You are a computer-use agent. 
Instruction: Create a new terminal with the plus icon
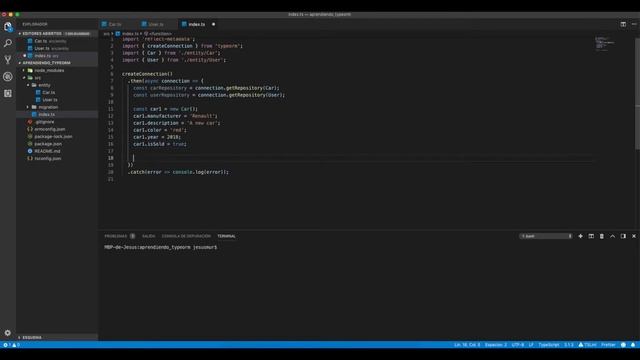580,236
